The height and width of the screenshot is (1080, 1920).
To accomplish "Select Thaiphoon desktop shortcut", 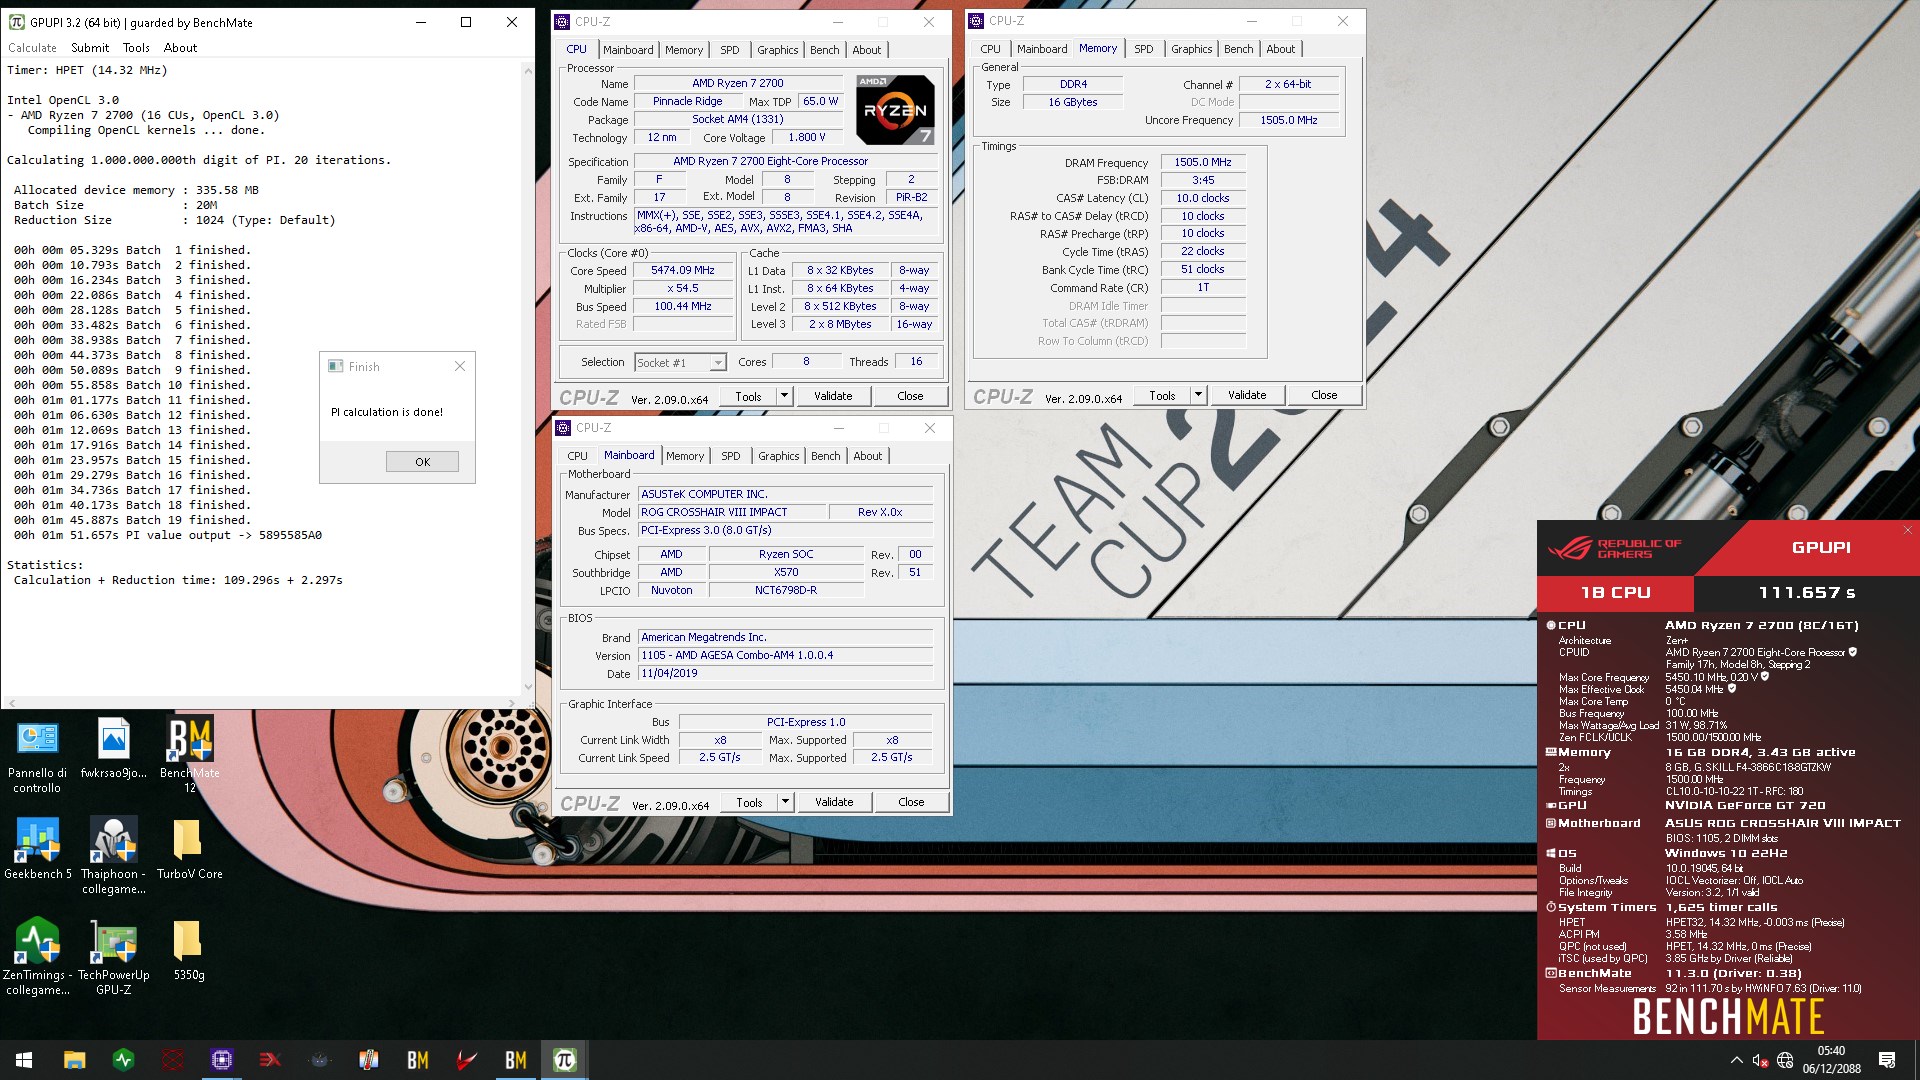I will (113, 856).
